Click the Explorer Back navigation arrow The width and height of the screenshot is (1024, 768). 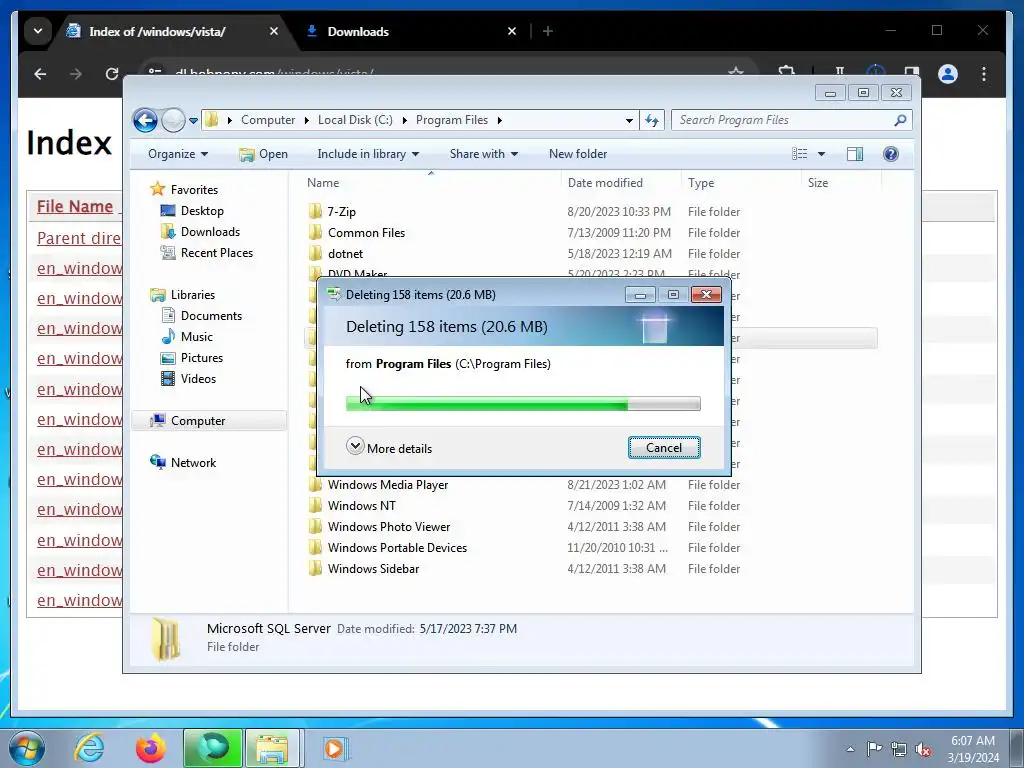pos(145,120)
